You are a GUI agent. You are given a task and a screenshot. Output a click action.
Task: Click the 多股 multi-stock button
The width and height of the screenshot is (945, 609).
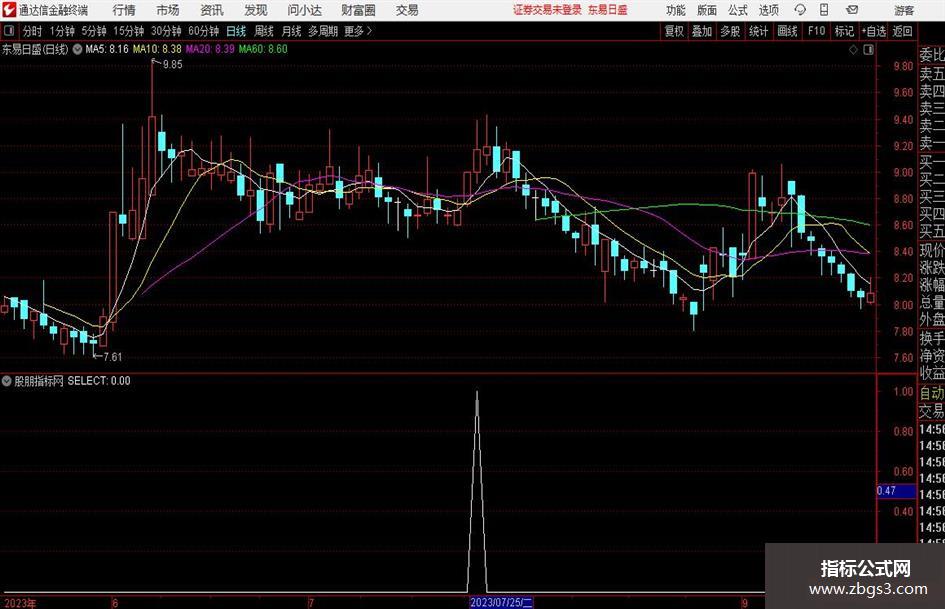click(730, 31)
